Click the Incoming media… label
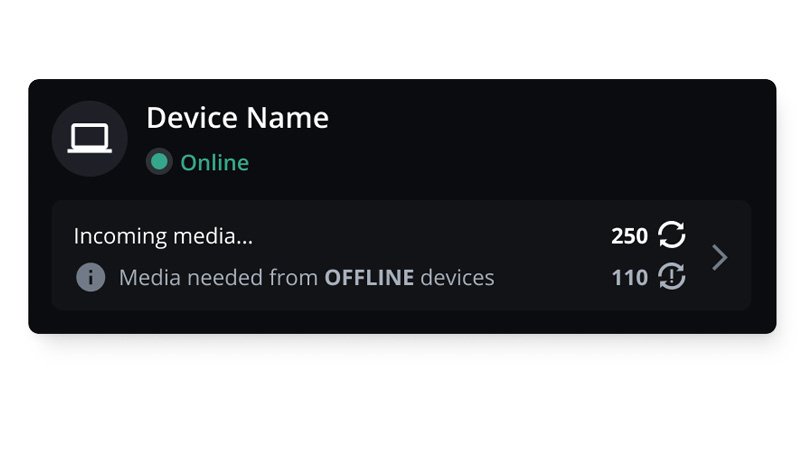This screenshot has height=450, width=800. (x=163, y=236)
